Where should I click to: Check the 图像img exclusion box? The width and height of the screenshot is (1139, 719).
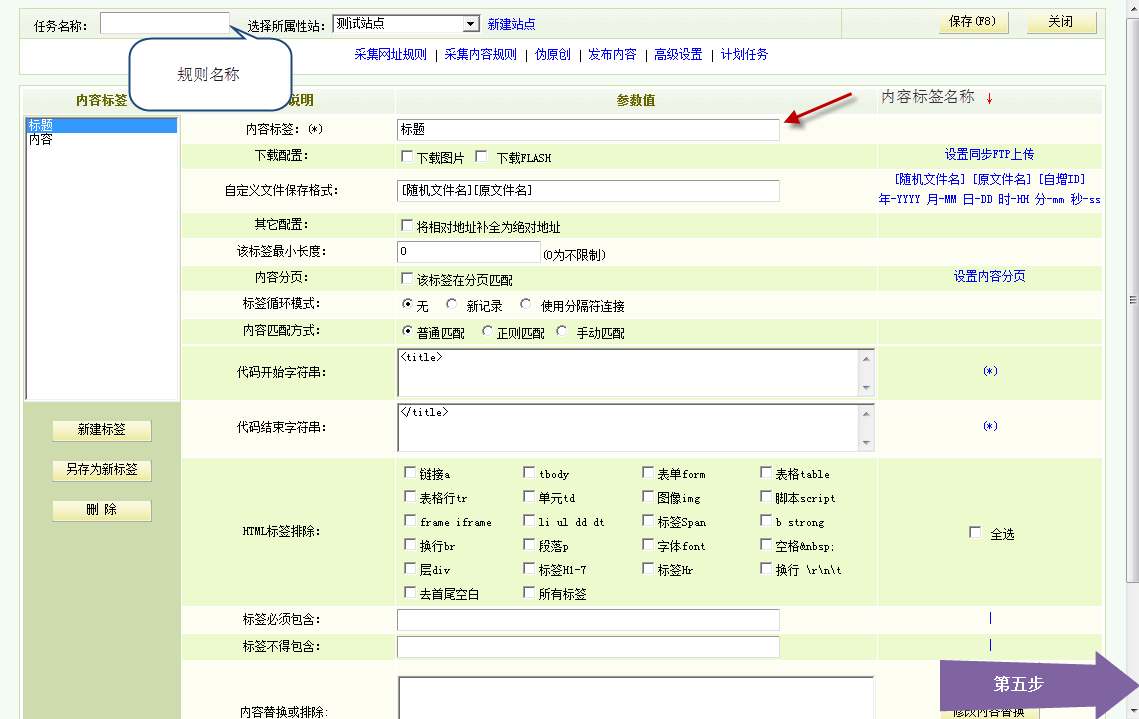coord(648,497)
